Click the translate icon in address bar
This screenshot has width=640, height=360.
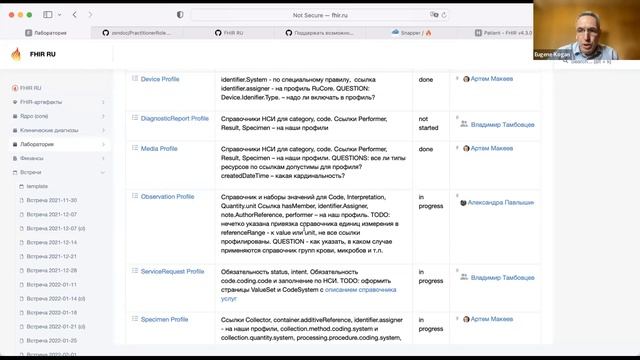point(434,15)
